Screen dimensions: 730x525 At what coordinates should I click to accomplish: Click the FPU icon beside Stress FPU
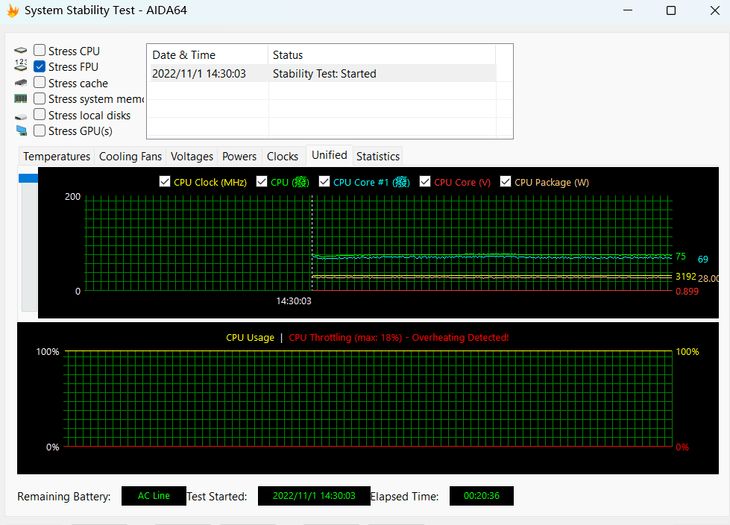click(20, 65)
